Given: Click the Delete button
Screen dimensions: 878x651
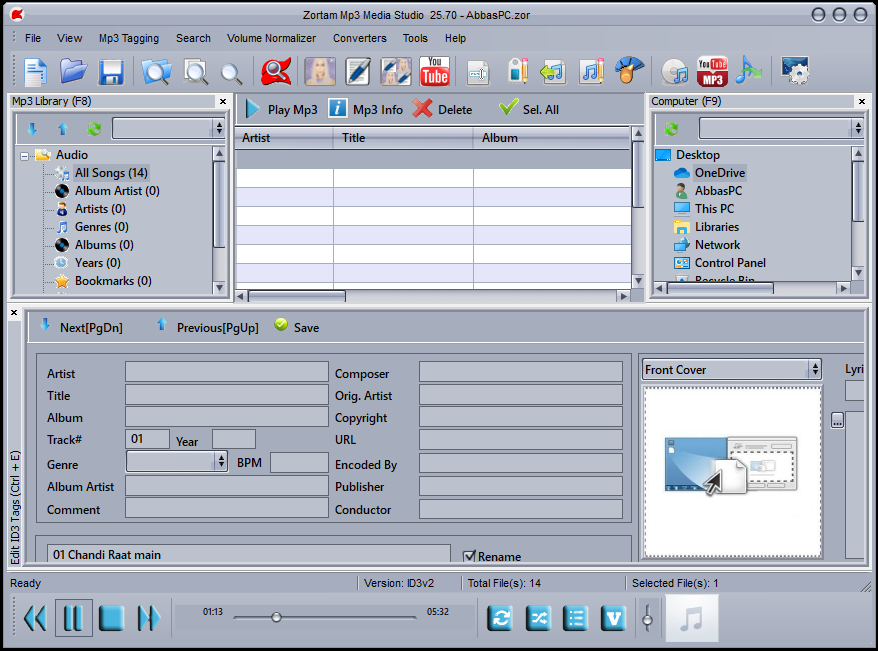Looking at the screenshot, I should pos(443,109).
